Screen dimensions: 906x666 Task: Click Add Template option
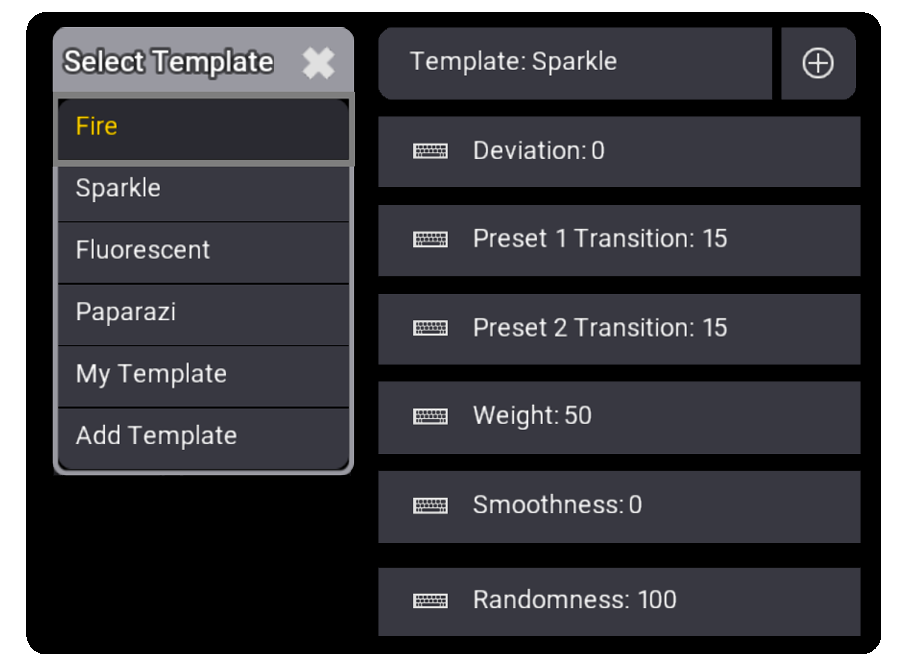pos(203,438)
